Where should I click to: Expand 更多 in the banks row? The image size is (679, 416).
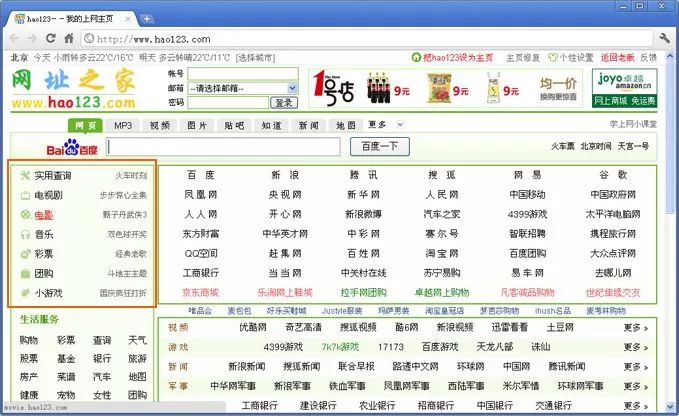point(636,406)
